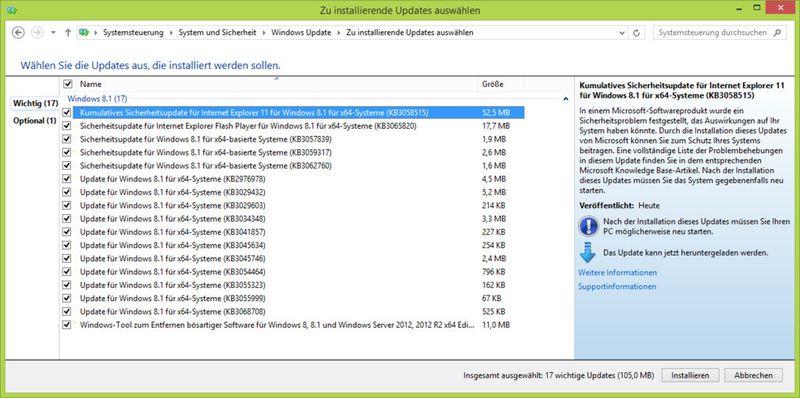This screenshot has height=398, width=800.
Task: Uncheck Flash Player update KB3065820 checkbox
Action: [x=67, y=126]
